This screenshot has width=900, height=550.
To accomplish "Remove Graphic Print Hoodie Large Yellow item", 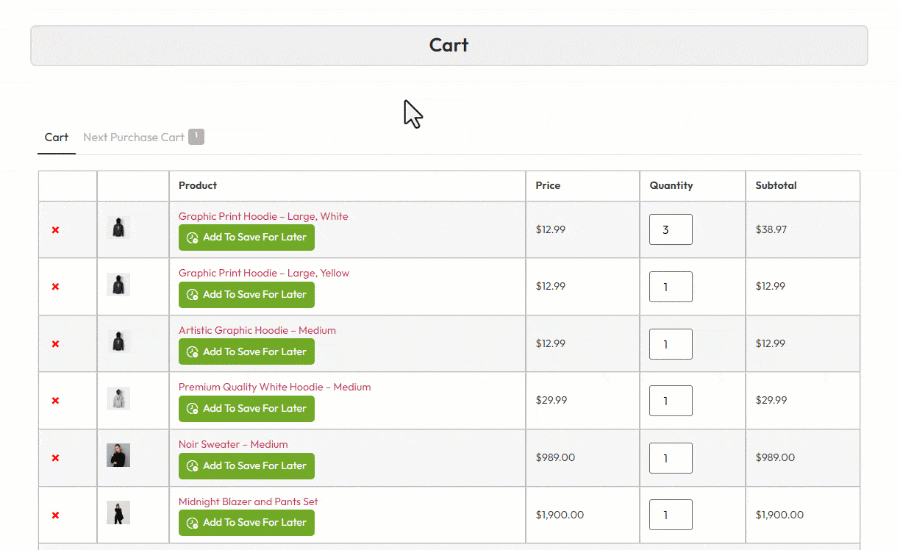I will click(55, 287).
